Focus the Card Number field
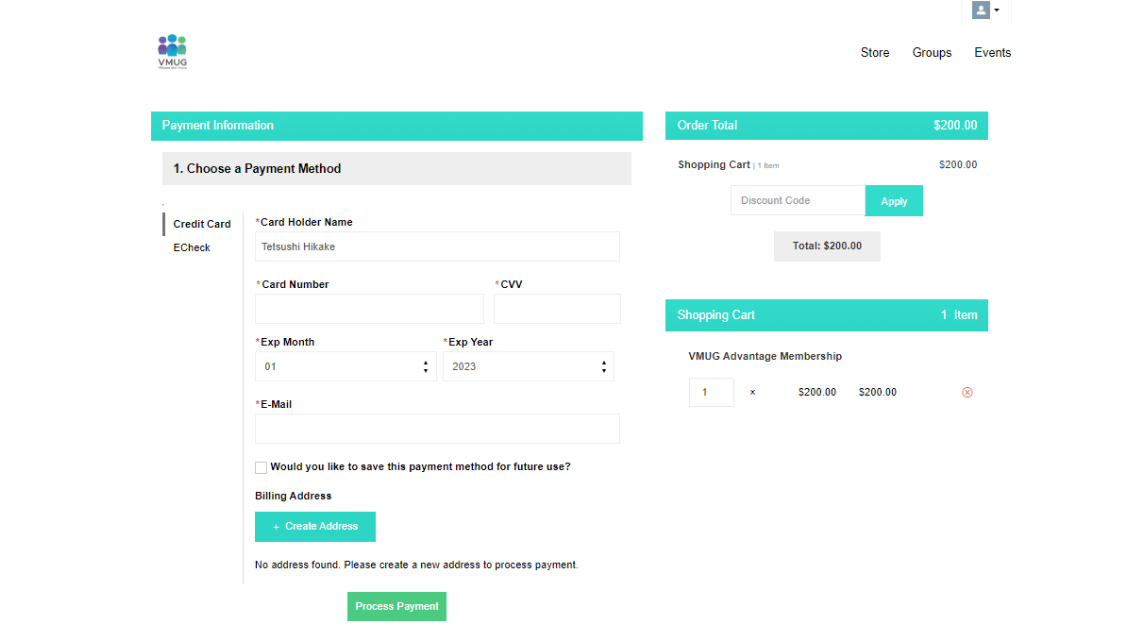Screen dimensions: 1141x643 pyautogui.click(x=369, y=309)
